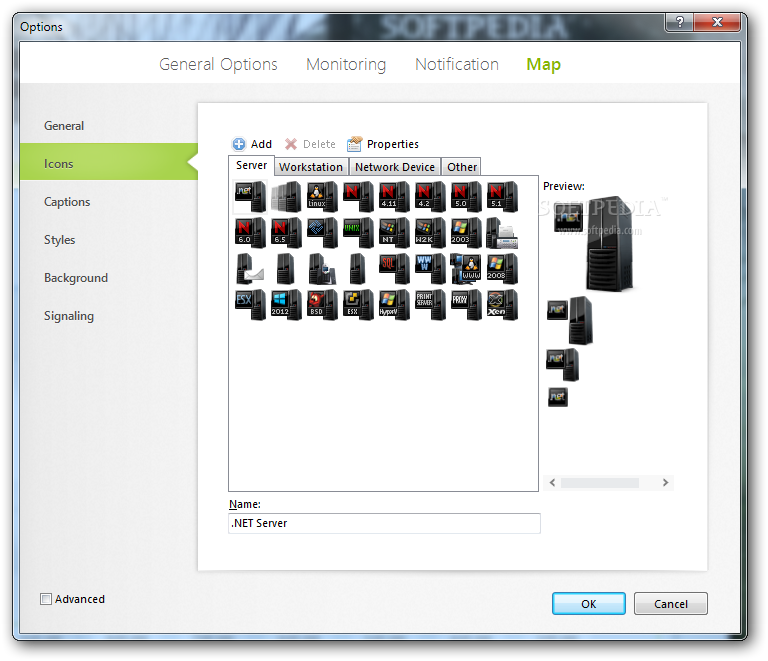Select the NetWare 5.1 server icon
Image resolution: width=768 pixels, height=661 pixels.
pos(502,196)
